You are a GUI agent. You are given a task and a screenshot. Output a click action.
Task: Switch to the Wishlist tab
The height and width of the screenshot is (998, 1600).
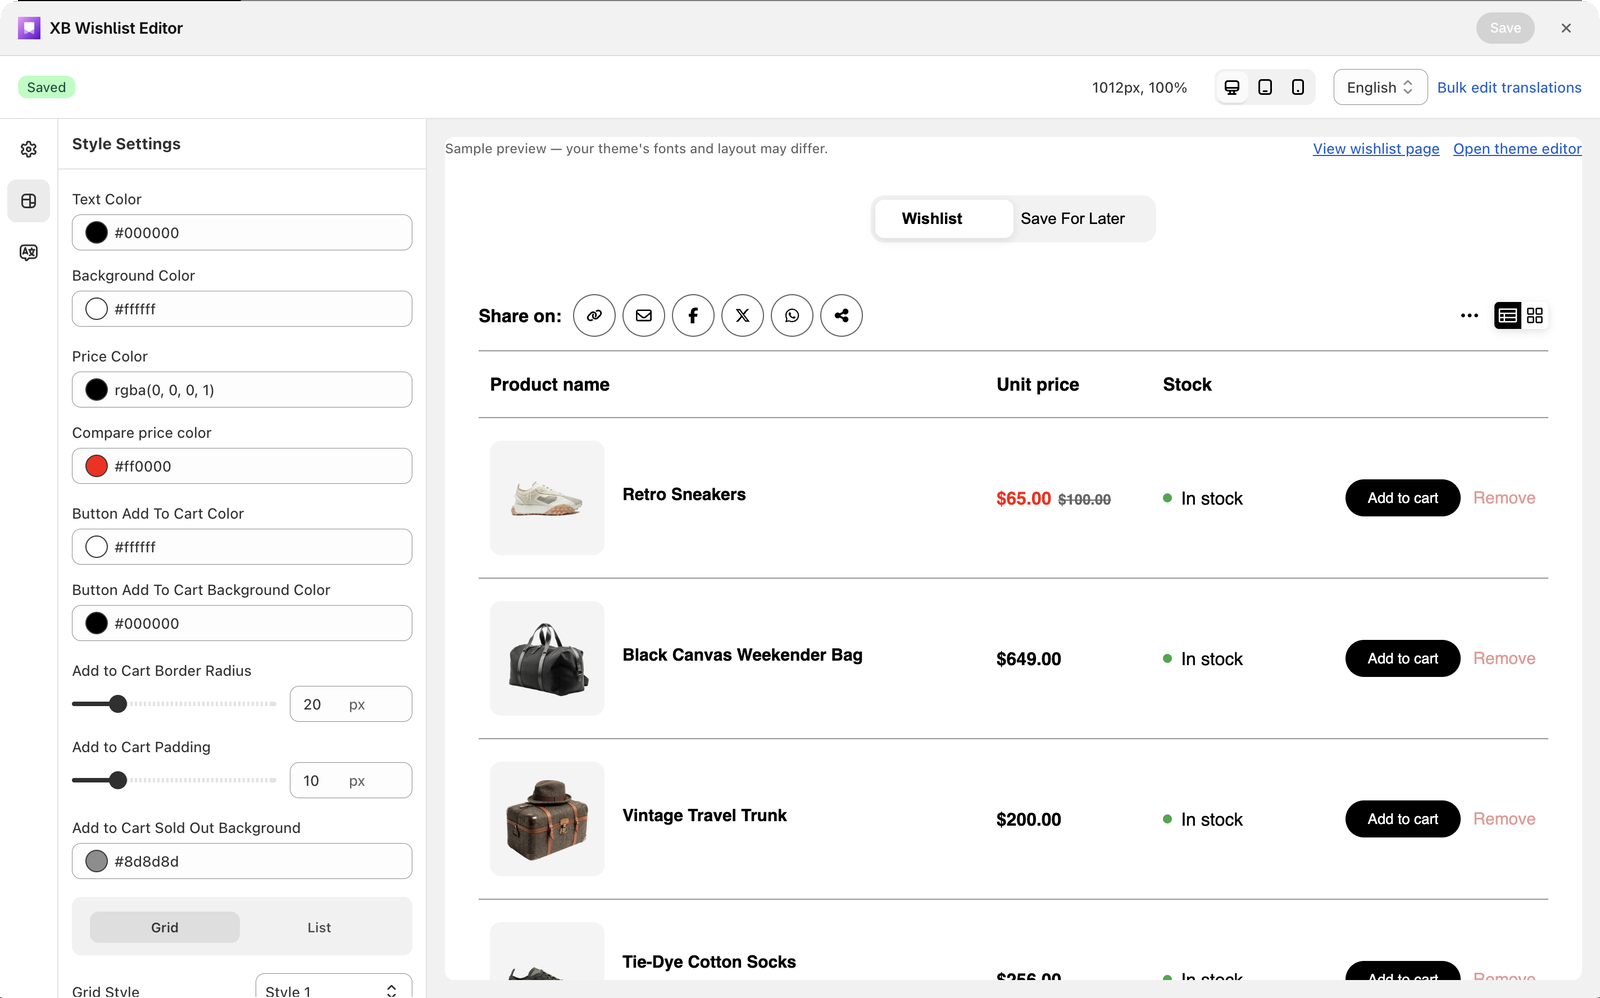point(944,219)
